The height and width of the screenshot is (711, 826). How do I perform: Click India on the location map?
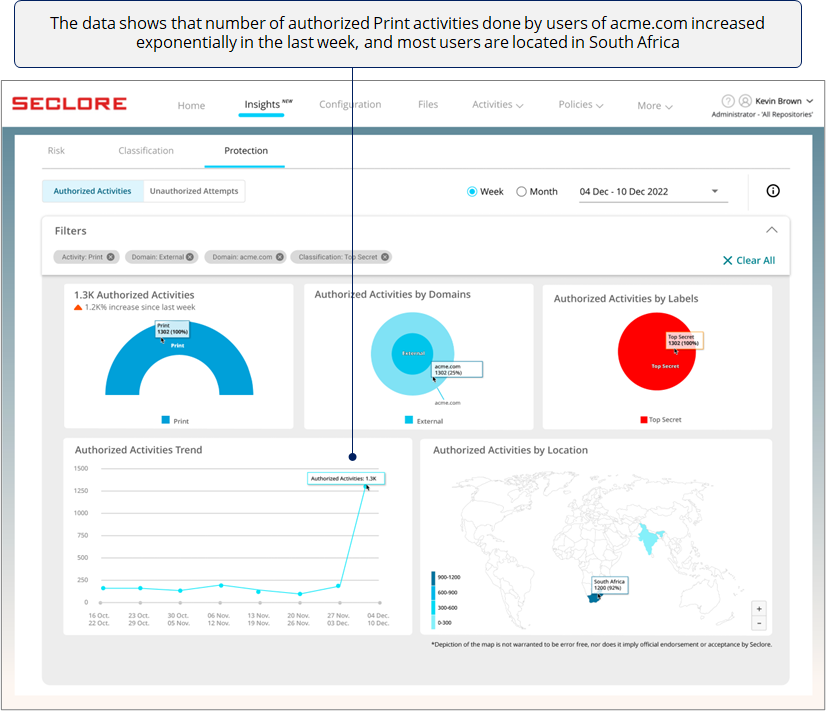648,539
